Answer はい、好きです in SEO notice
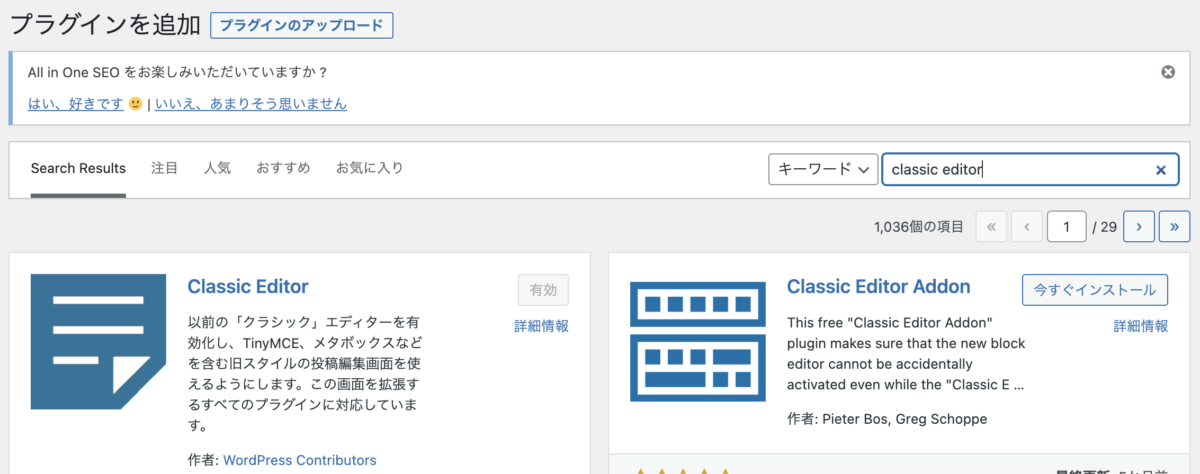The width and height of the screenshot is (1200, 474). (76, 104)
